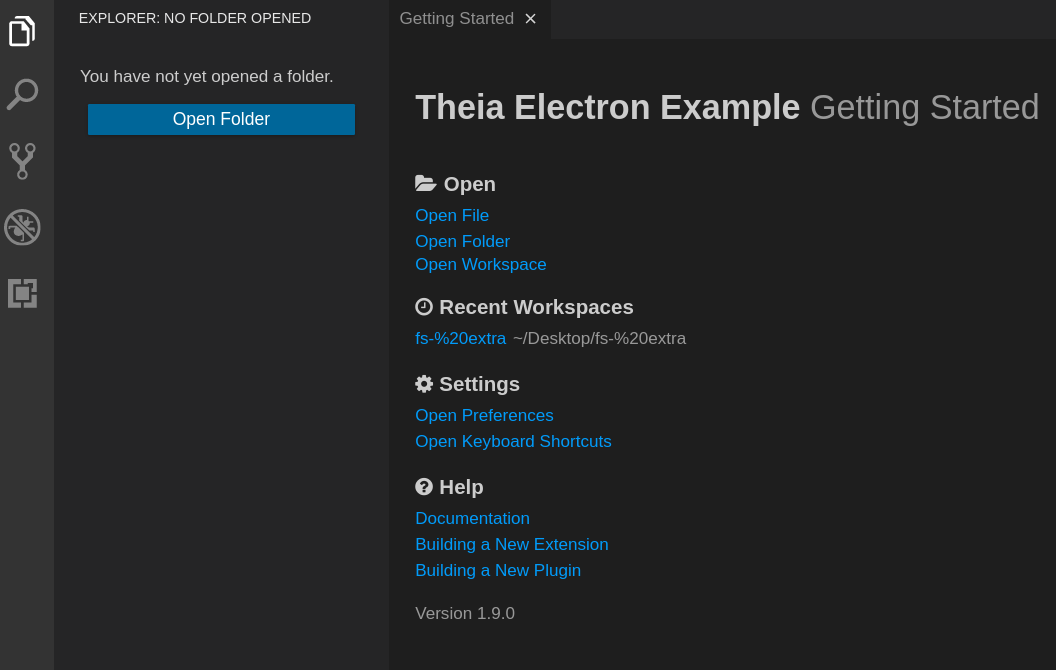This screenshot has width=1056, height=670.
Task: Click the Theia Electron Example heading
Action: point(607,107)
